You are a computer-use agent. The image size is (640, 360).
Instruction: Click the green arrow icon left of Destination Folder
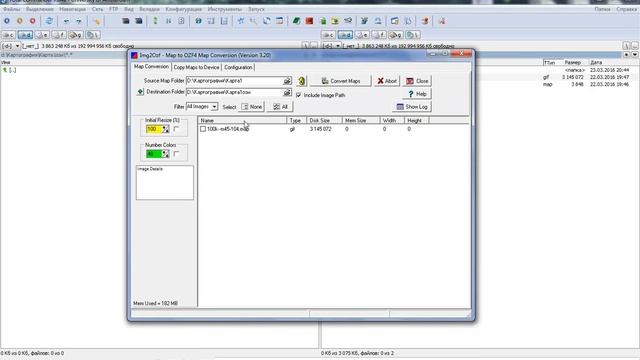point(140,92)
